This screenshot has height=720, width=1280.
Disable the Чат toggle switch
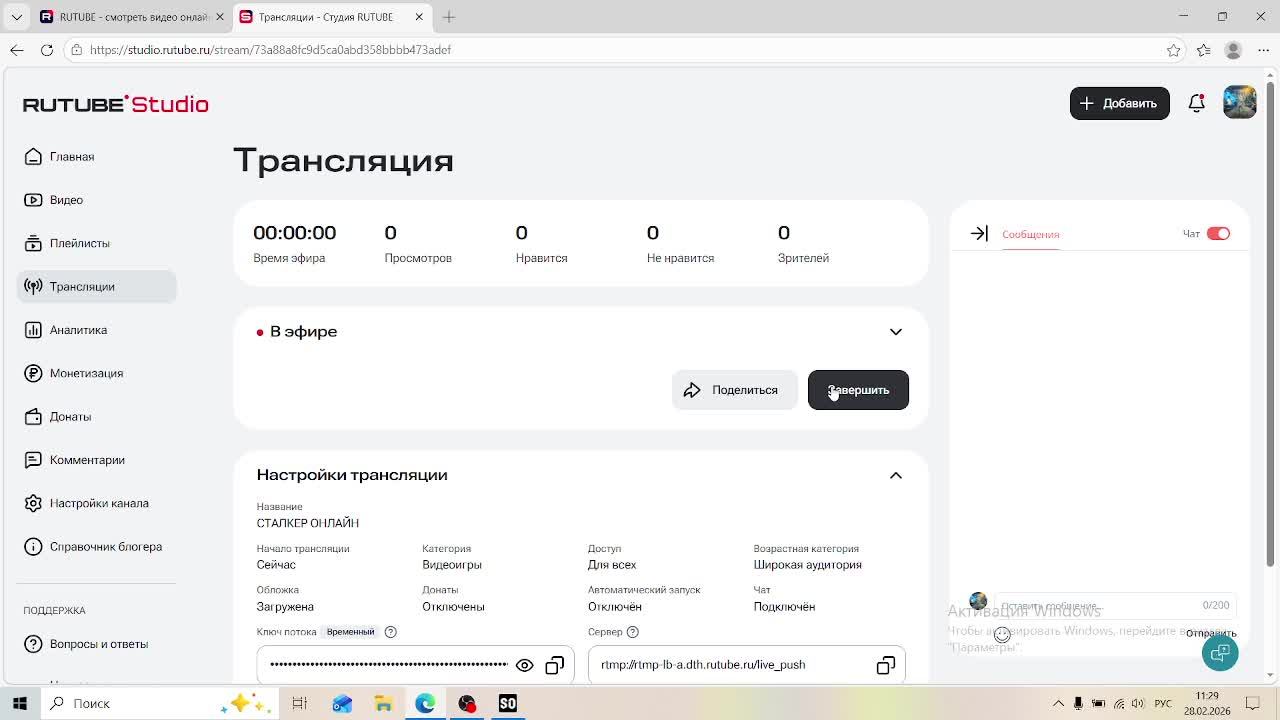click(x=1218, y=233)
